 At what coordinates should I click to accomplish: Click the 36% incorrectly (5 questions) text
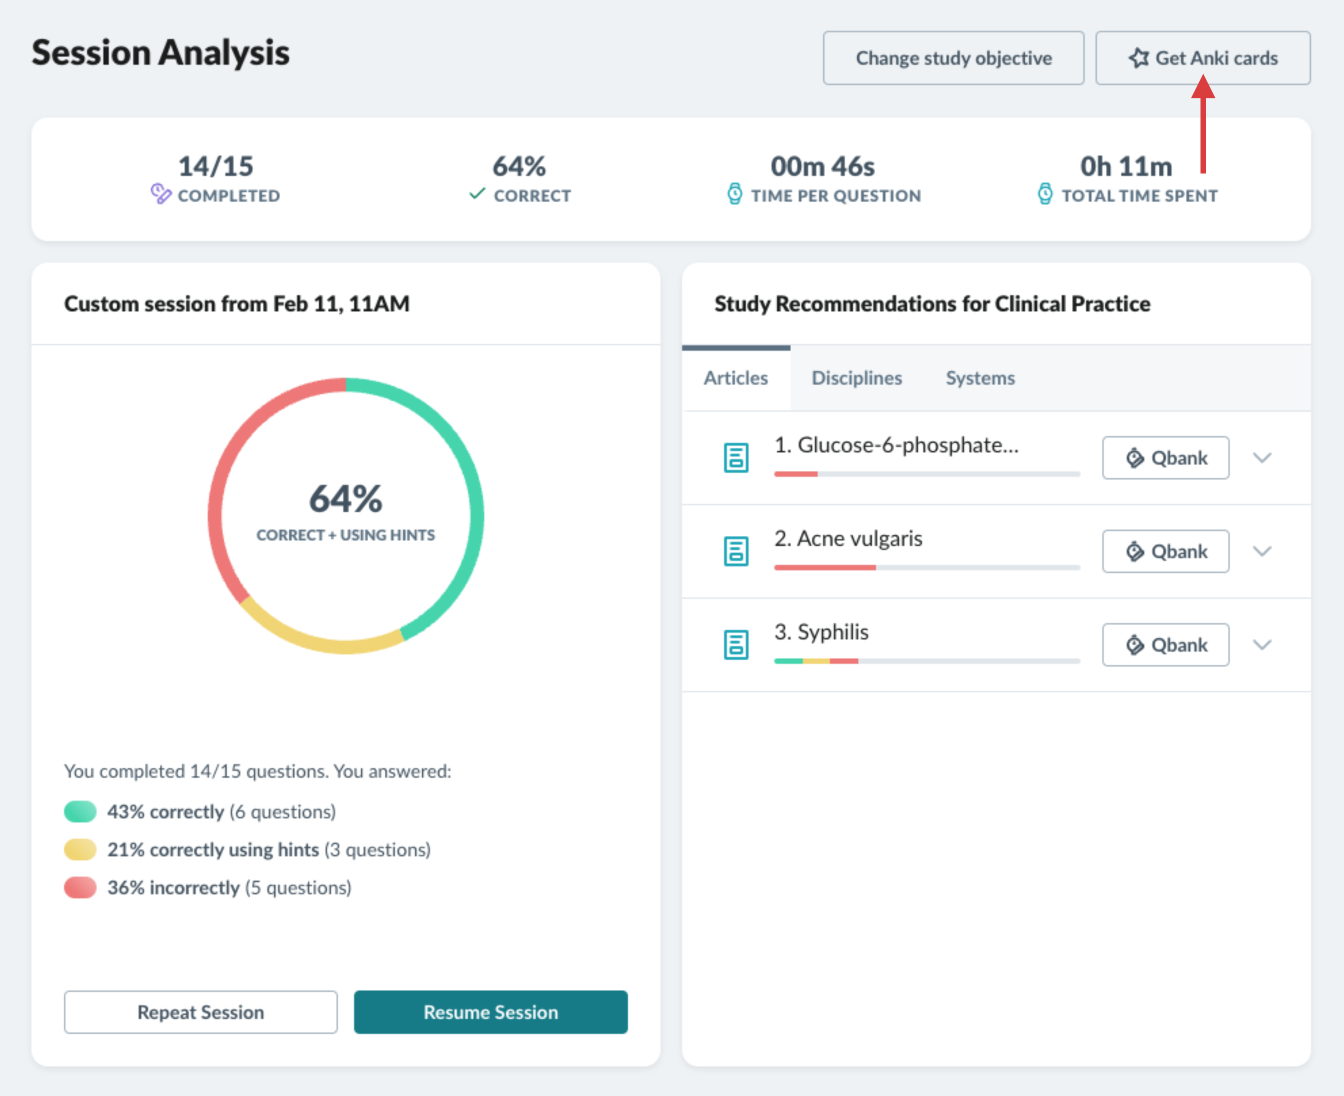click(x=229, y=887)
